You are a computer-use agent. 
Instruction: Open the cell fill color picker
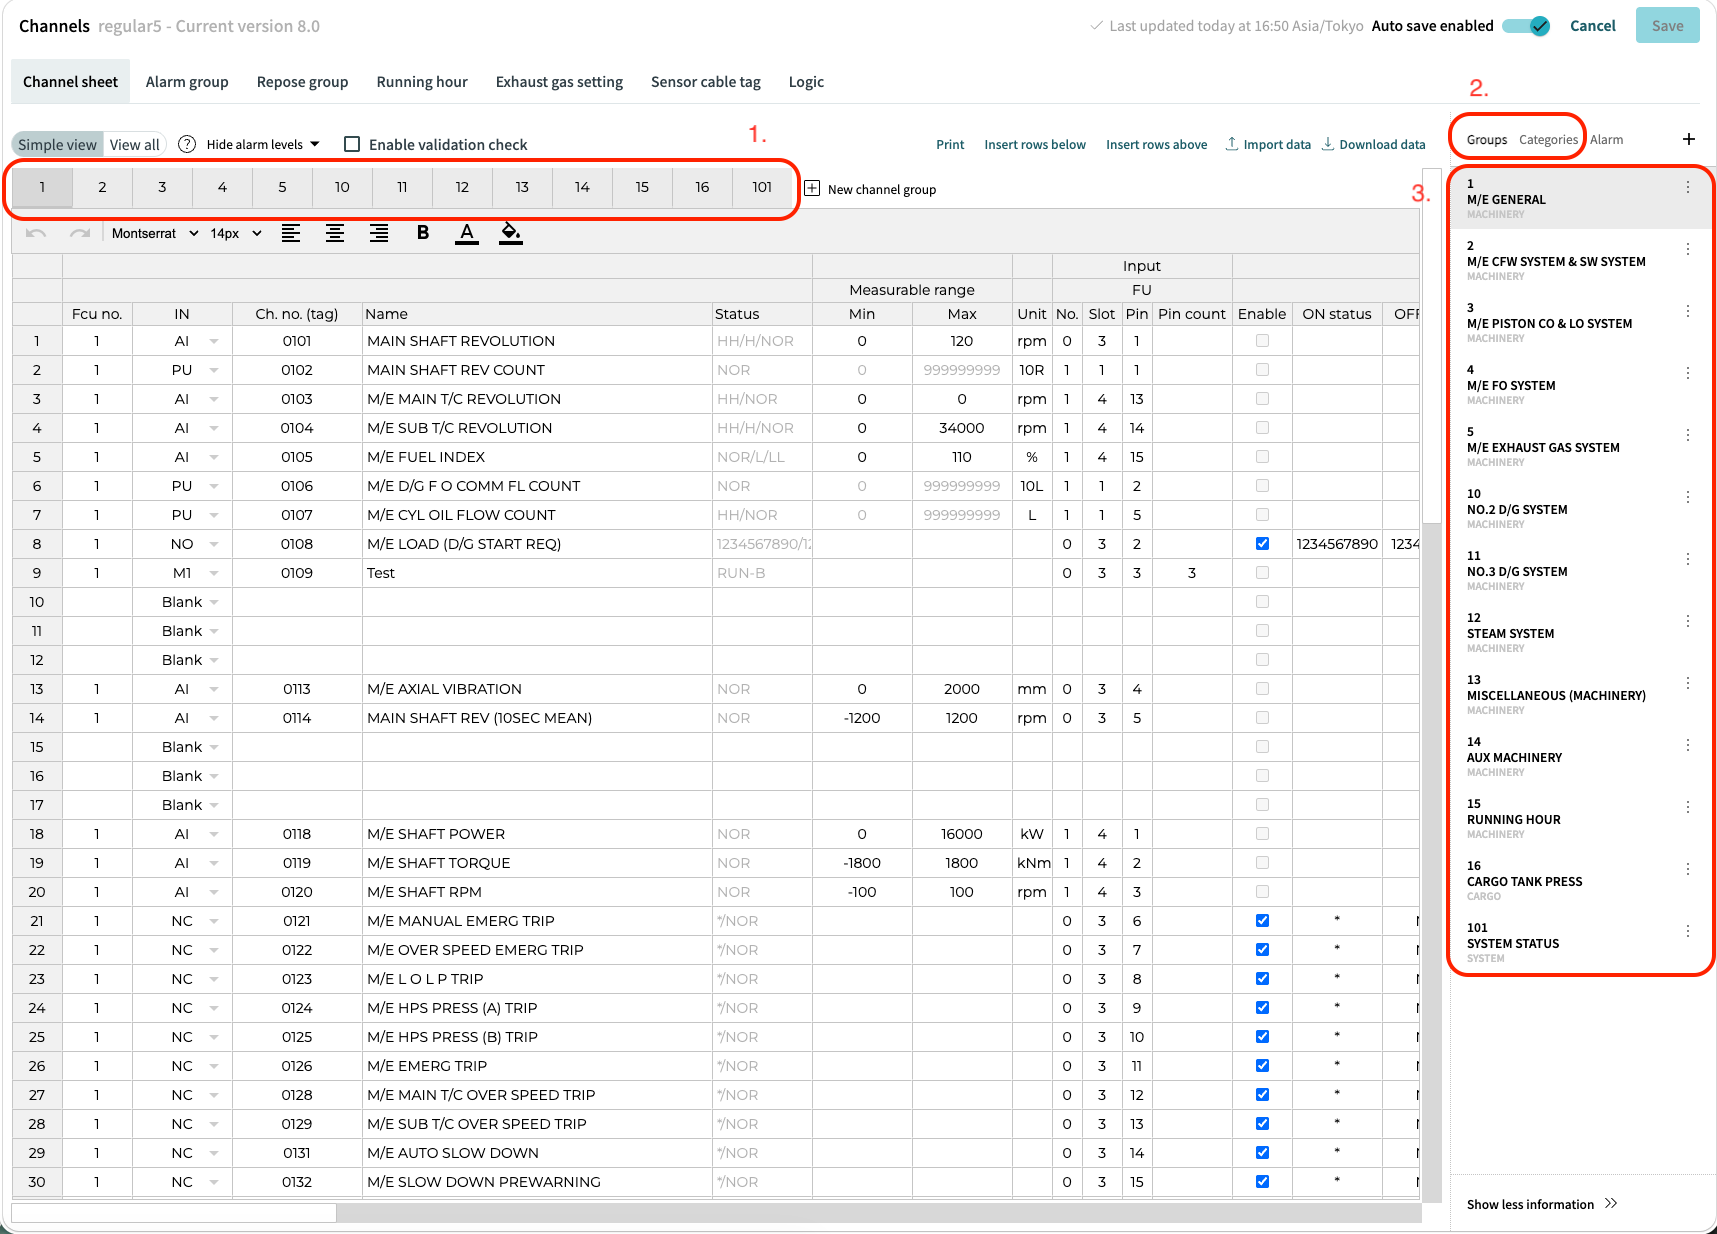point(511,233)
